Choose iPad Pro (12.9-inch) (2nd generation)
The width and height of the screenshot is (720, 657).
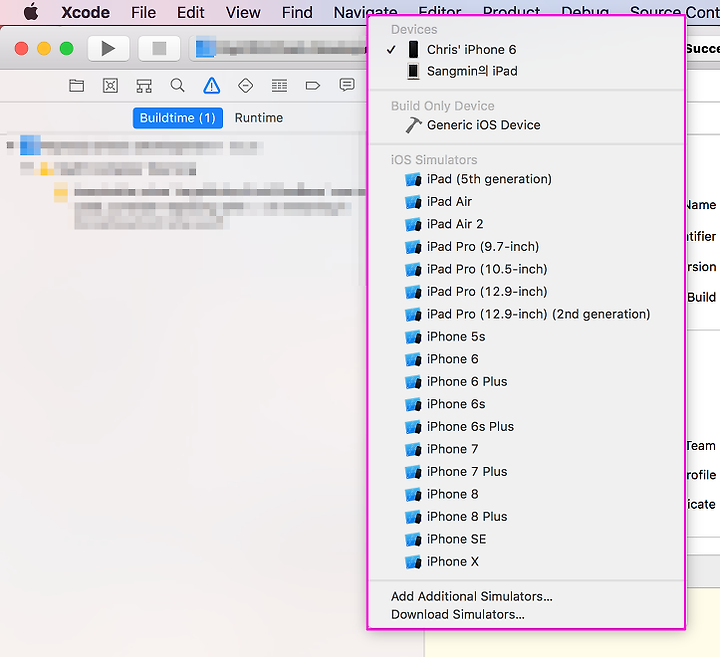pyautogui.click(x=526, y=314)
